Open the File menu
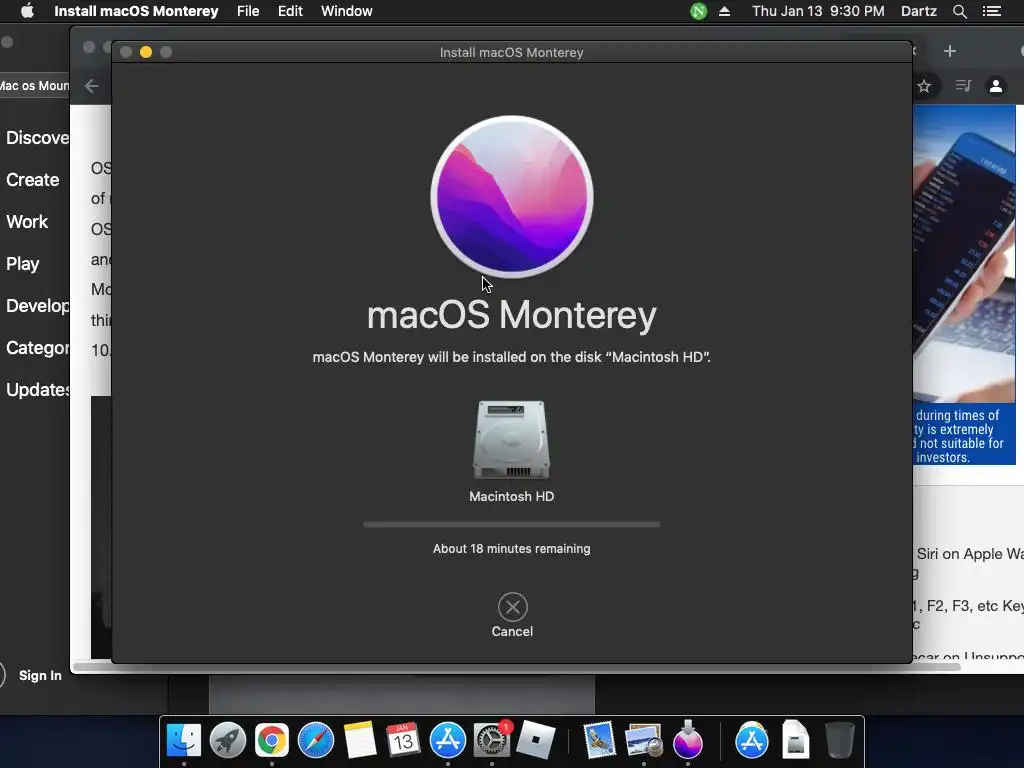The width and height of the screenshot is (1024, 768). point(248,11)
